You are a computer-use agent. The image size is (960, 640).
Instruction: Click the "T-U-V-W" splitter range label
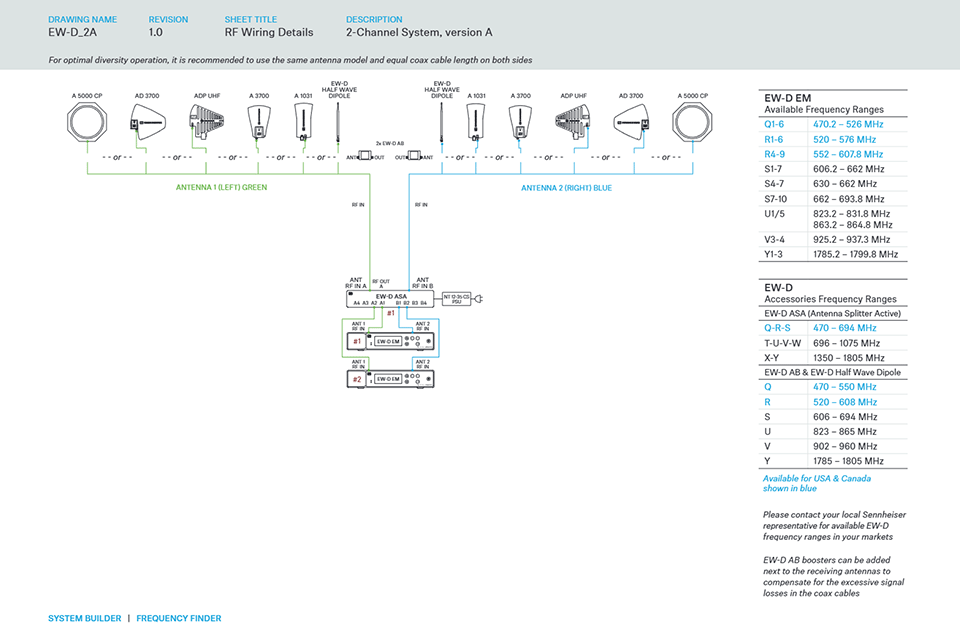782,344
